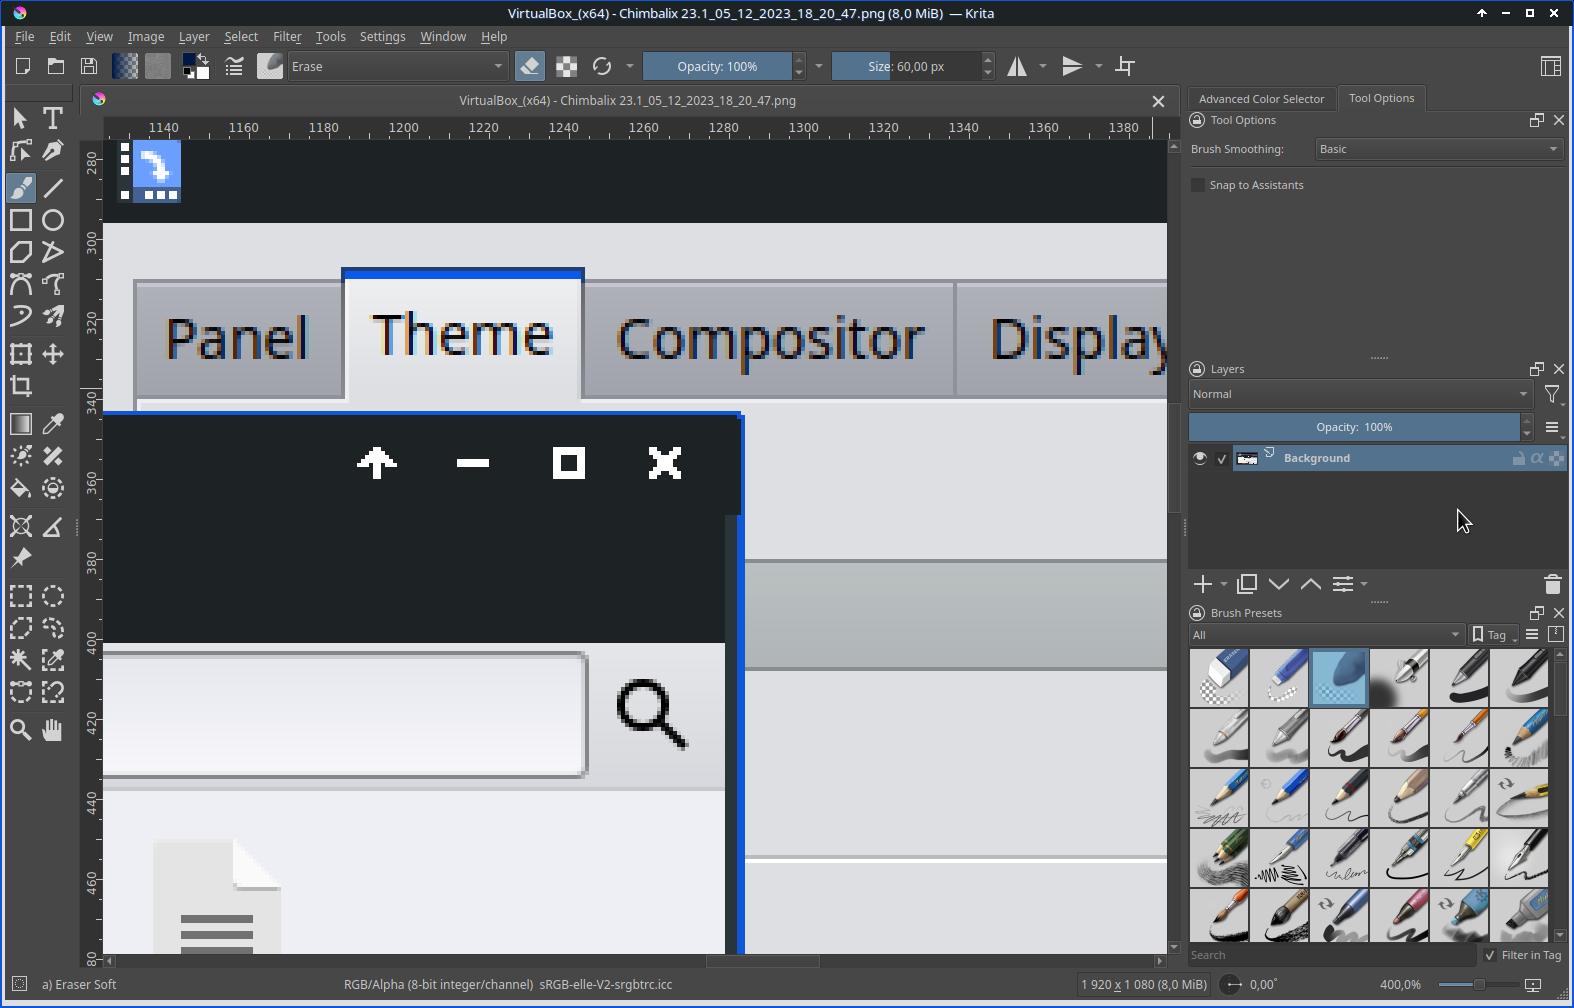The width and height of the screenshot is (1574, 1008).
Task: Switch to the Advanced Color Selector tab
Action: click(x=1261, y=99)
